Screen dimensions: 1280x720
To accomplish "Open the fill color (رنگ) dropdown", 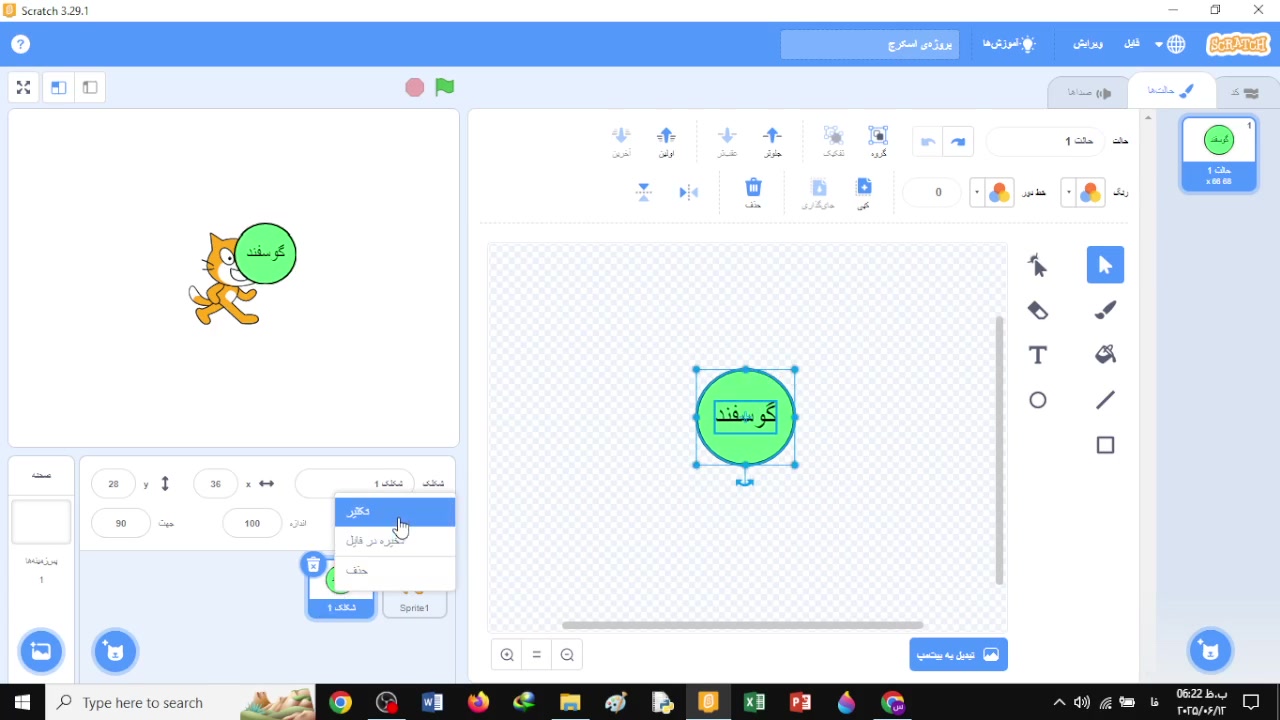I will [1082, 193].
